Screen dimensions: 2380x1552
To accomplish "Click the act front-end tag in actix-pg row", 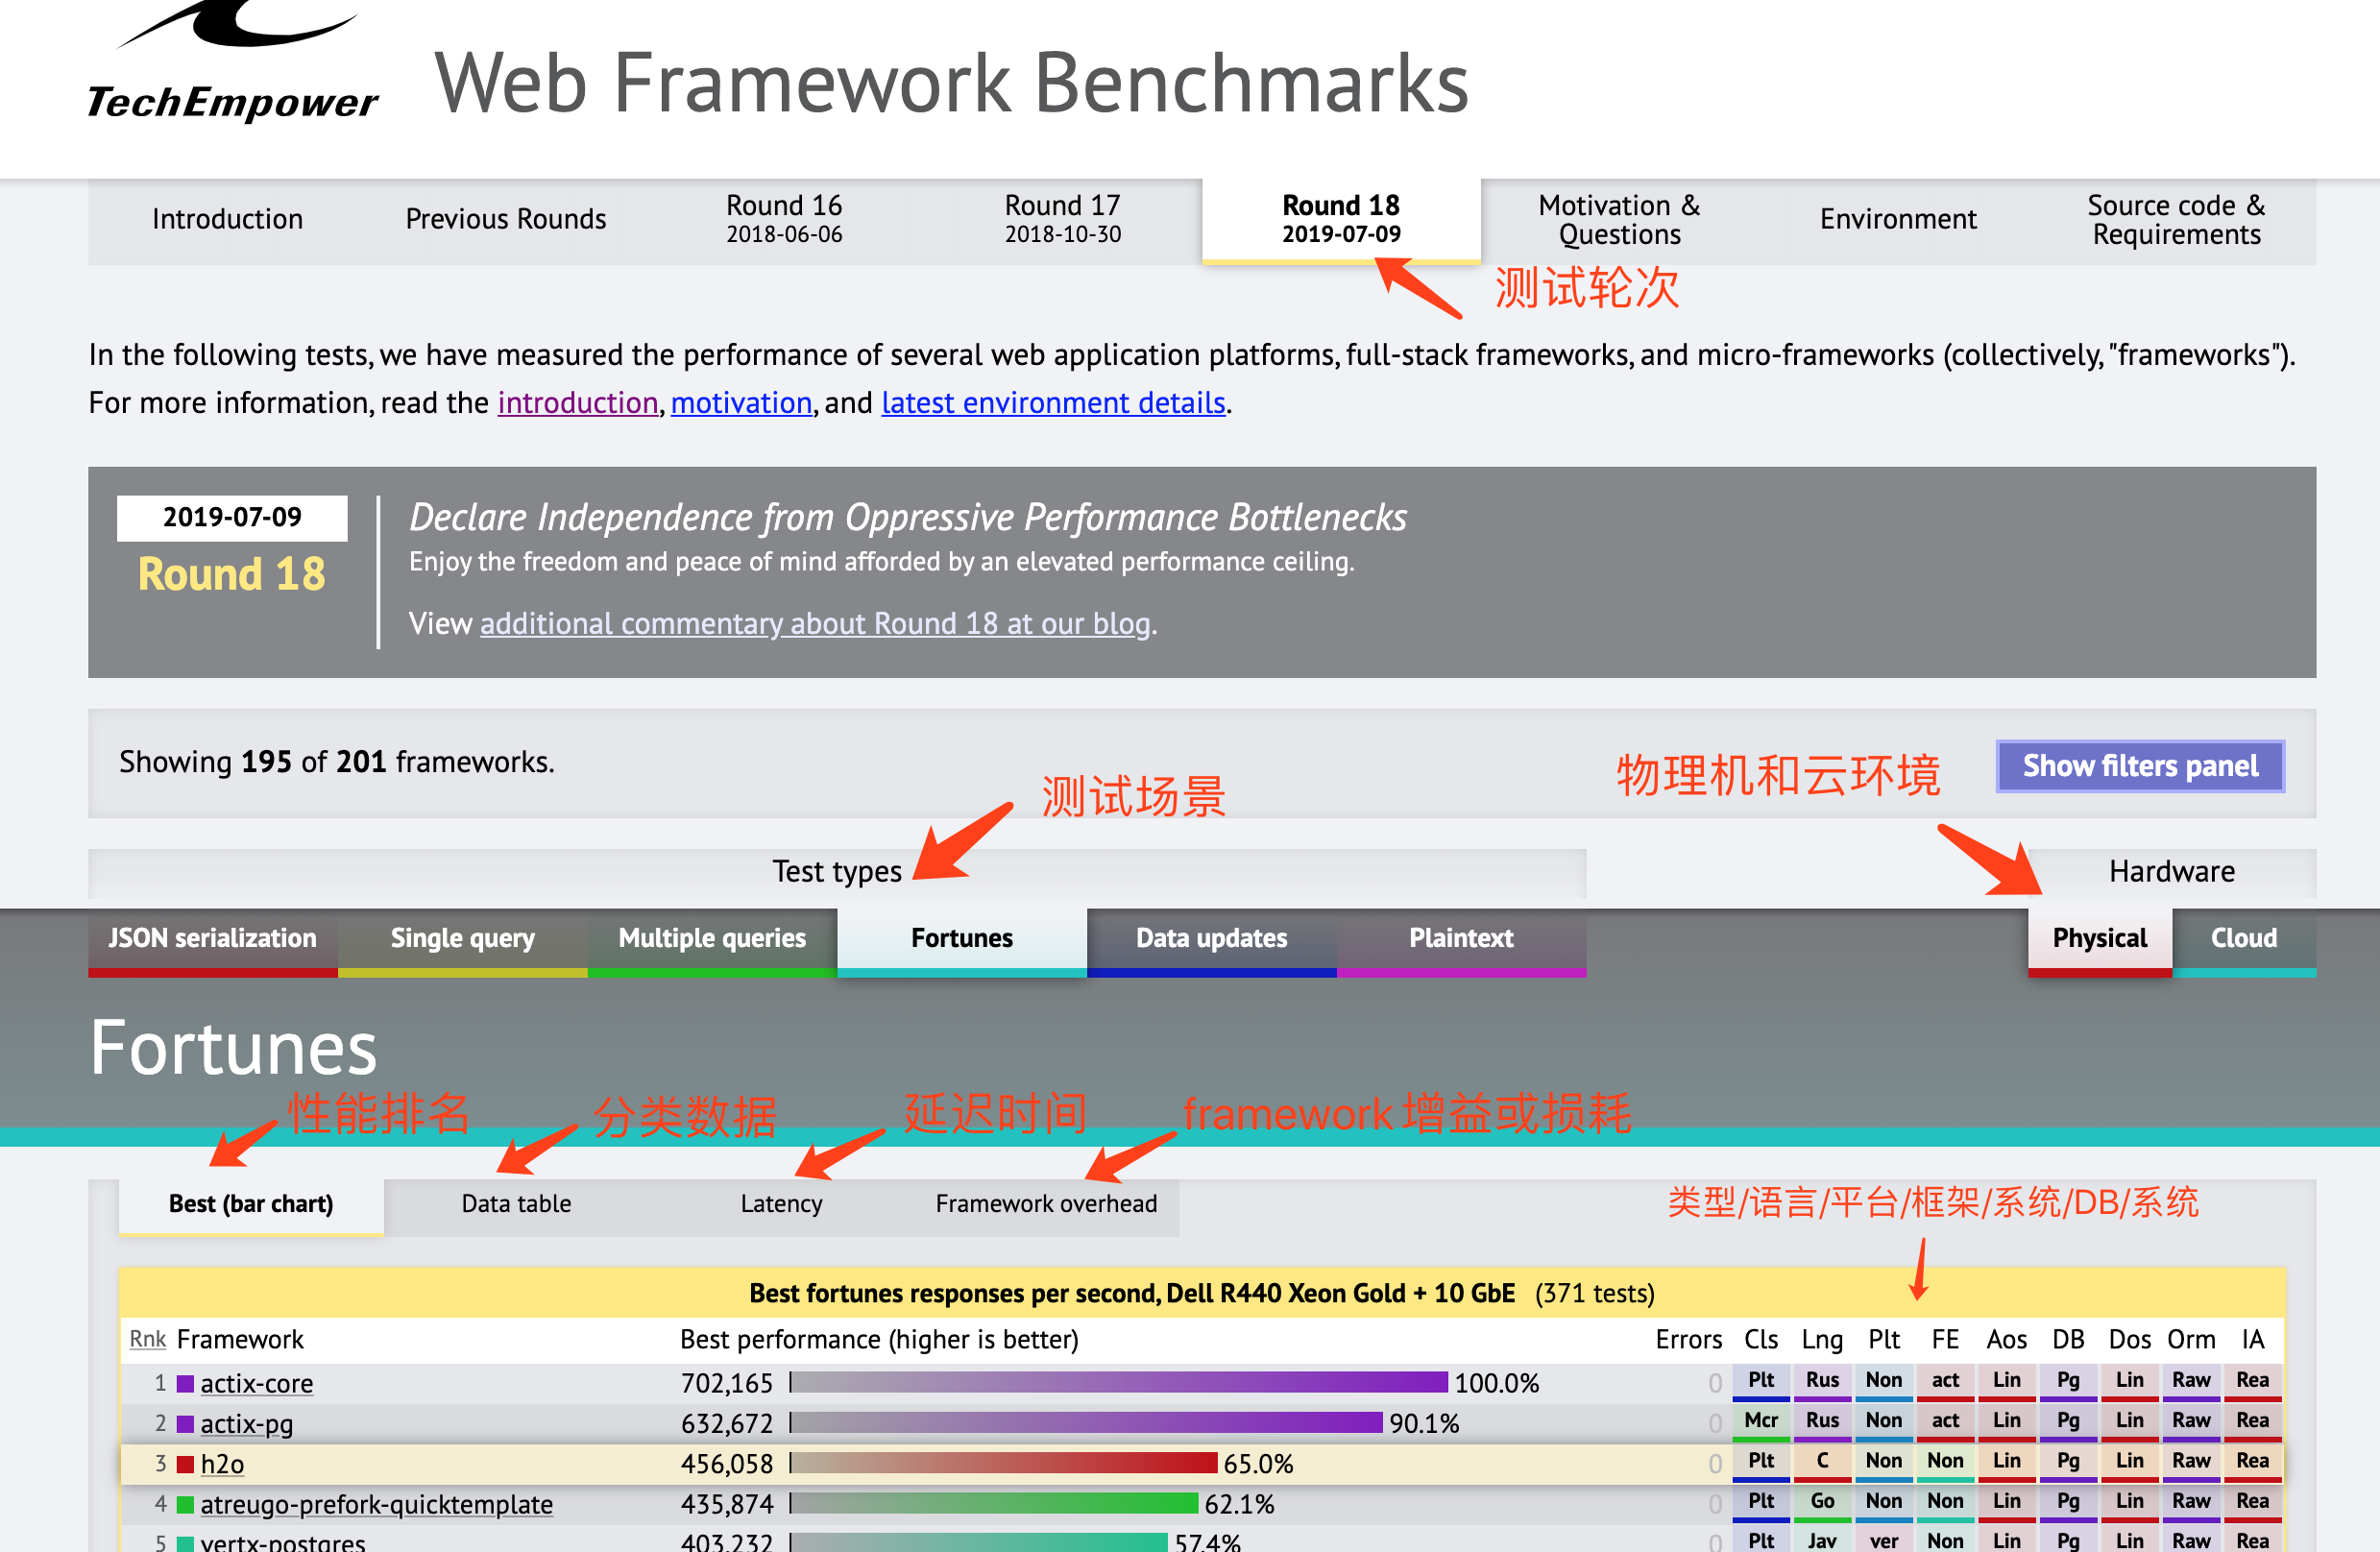I will (1945, 1422).
